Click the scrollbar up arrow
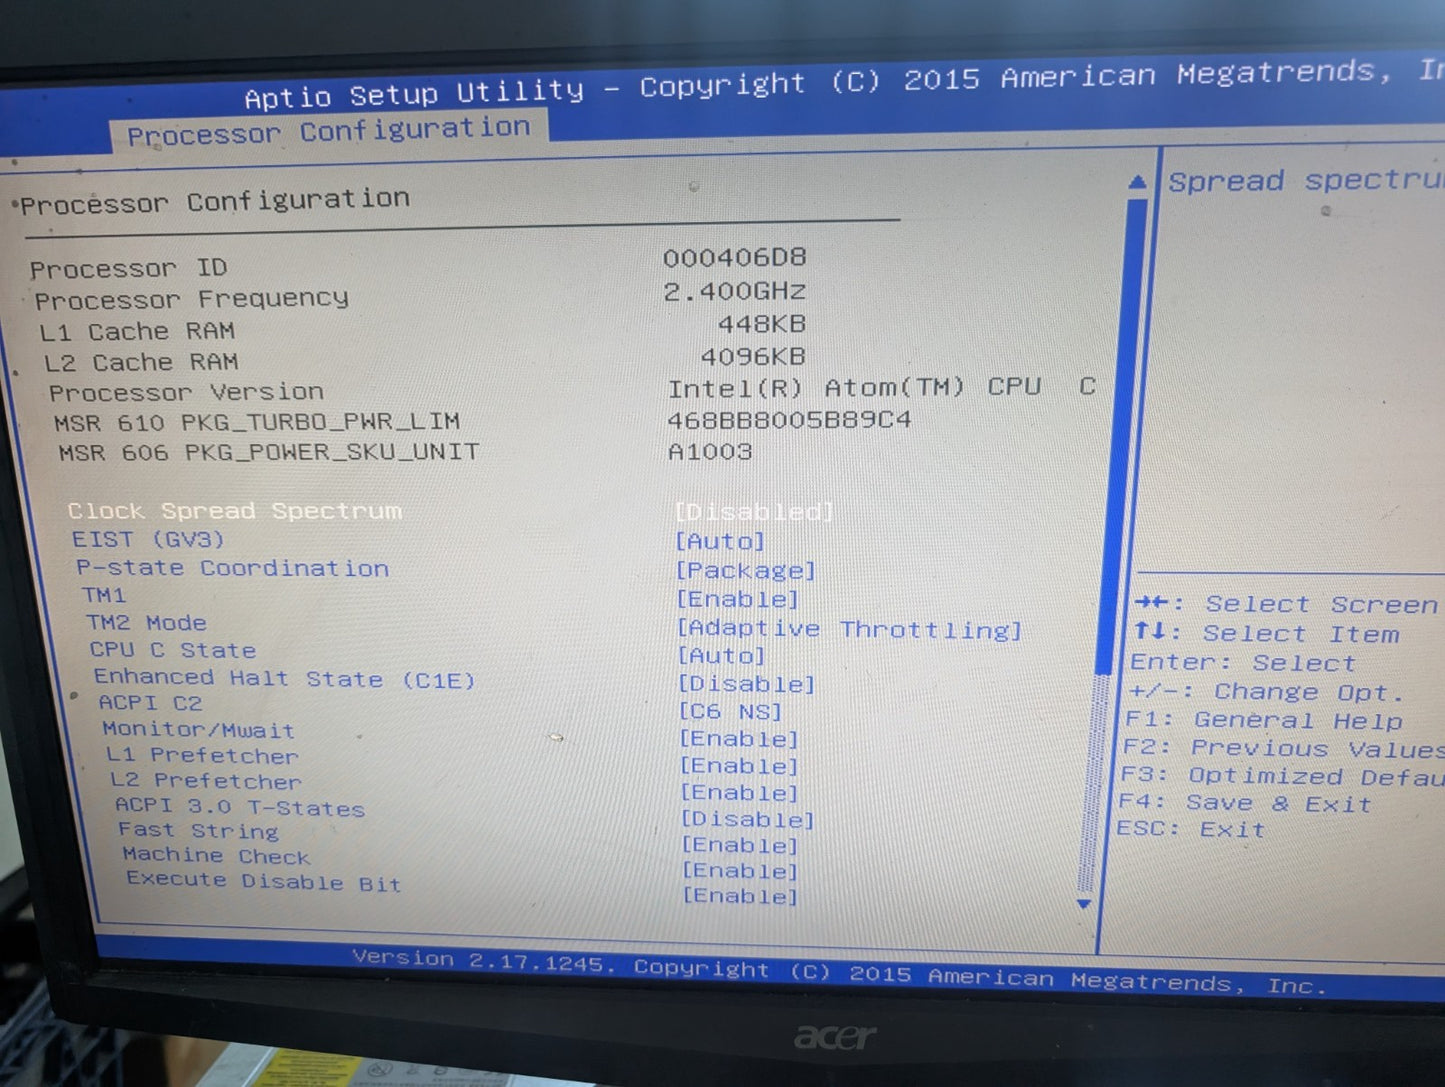1445x1087 pixels. 1137,182
